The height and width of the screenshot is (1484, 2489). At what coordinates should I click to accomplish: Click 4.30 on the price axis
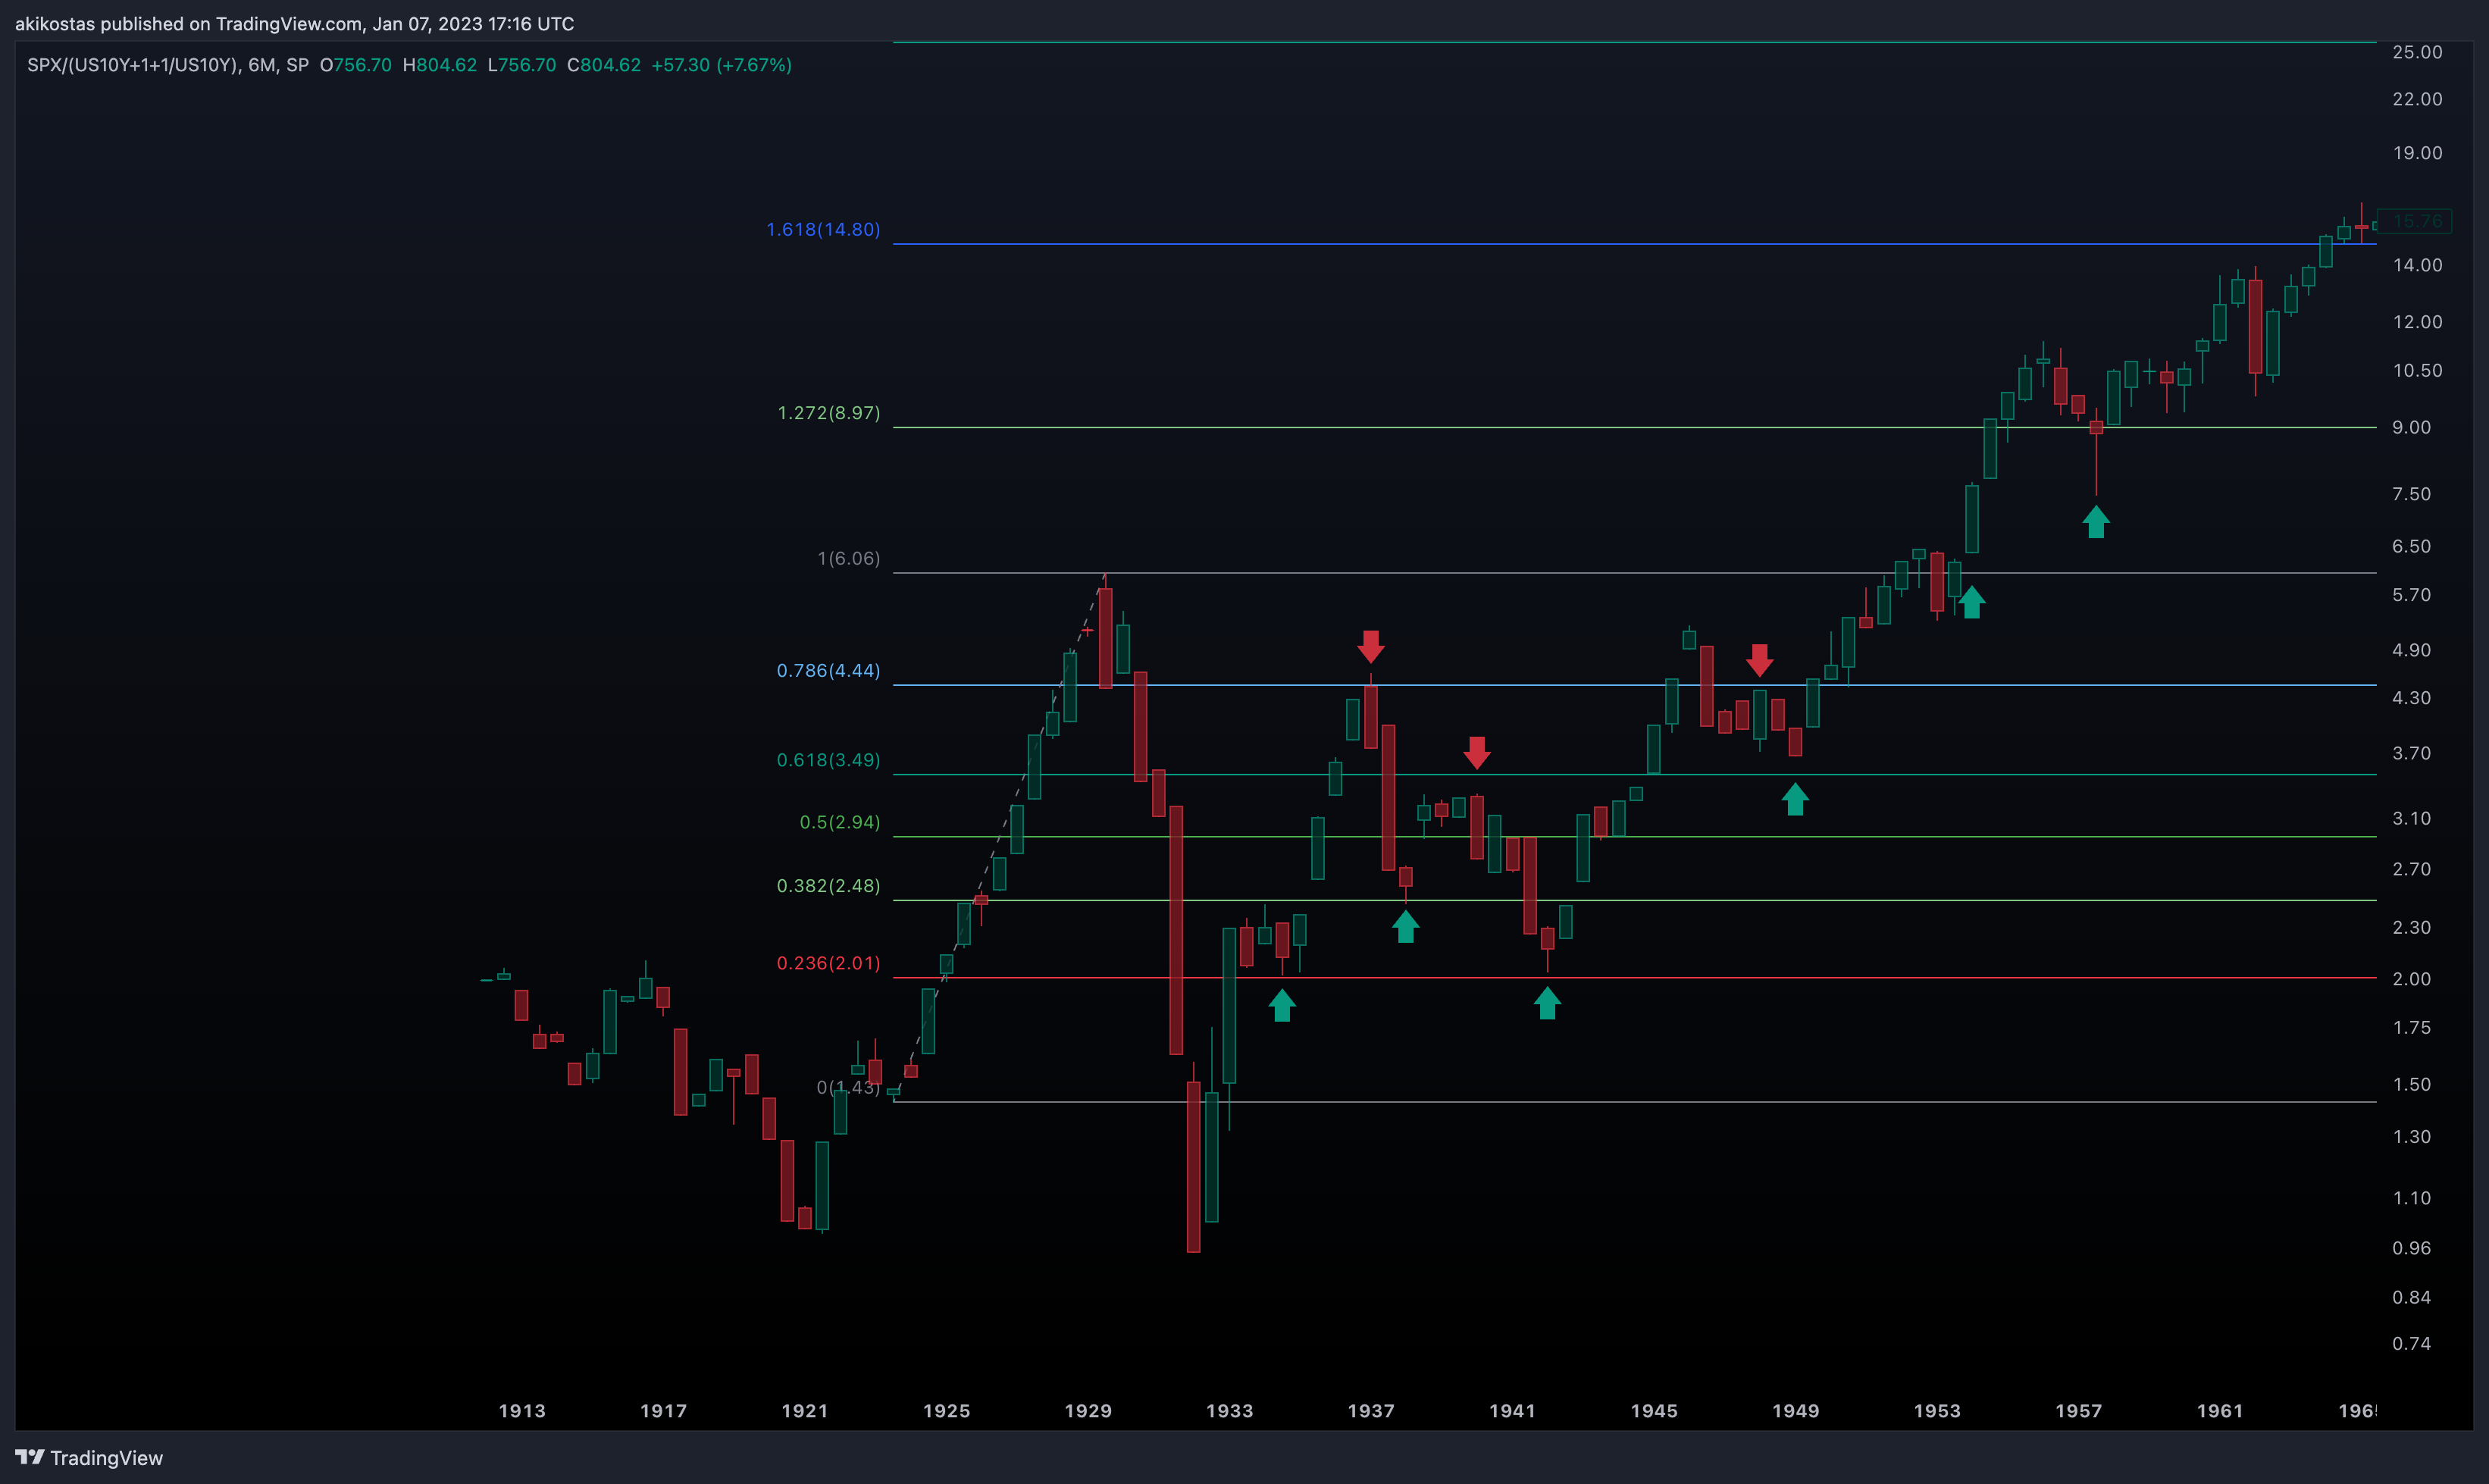click(2411, 698)
